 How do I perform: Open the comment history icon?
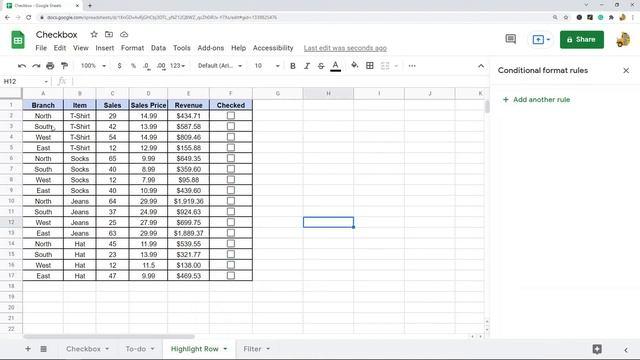[x=511, y=39]
